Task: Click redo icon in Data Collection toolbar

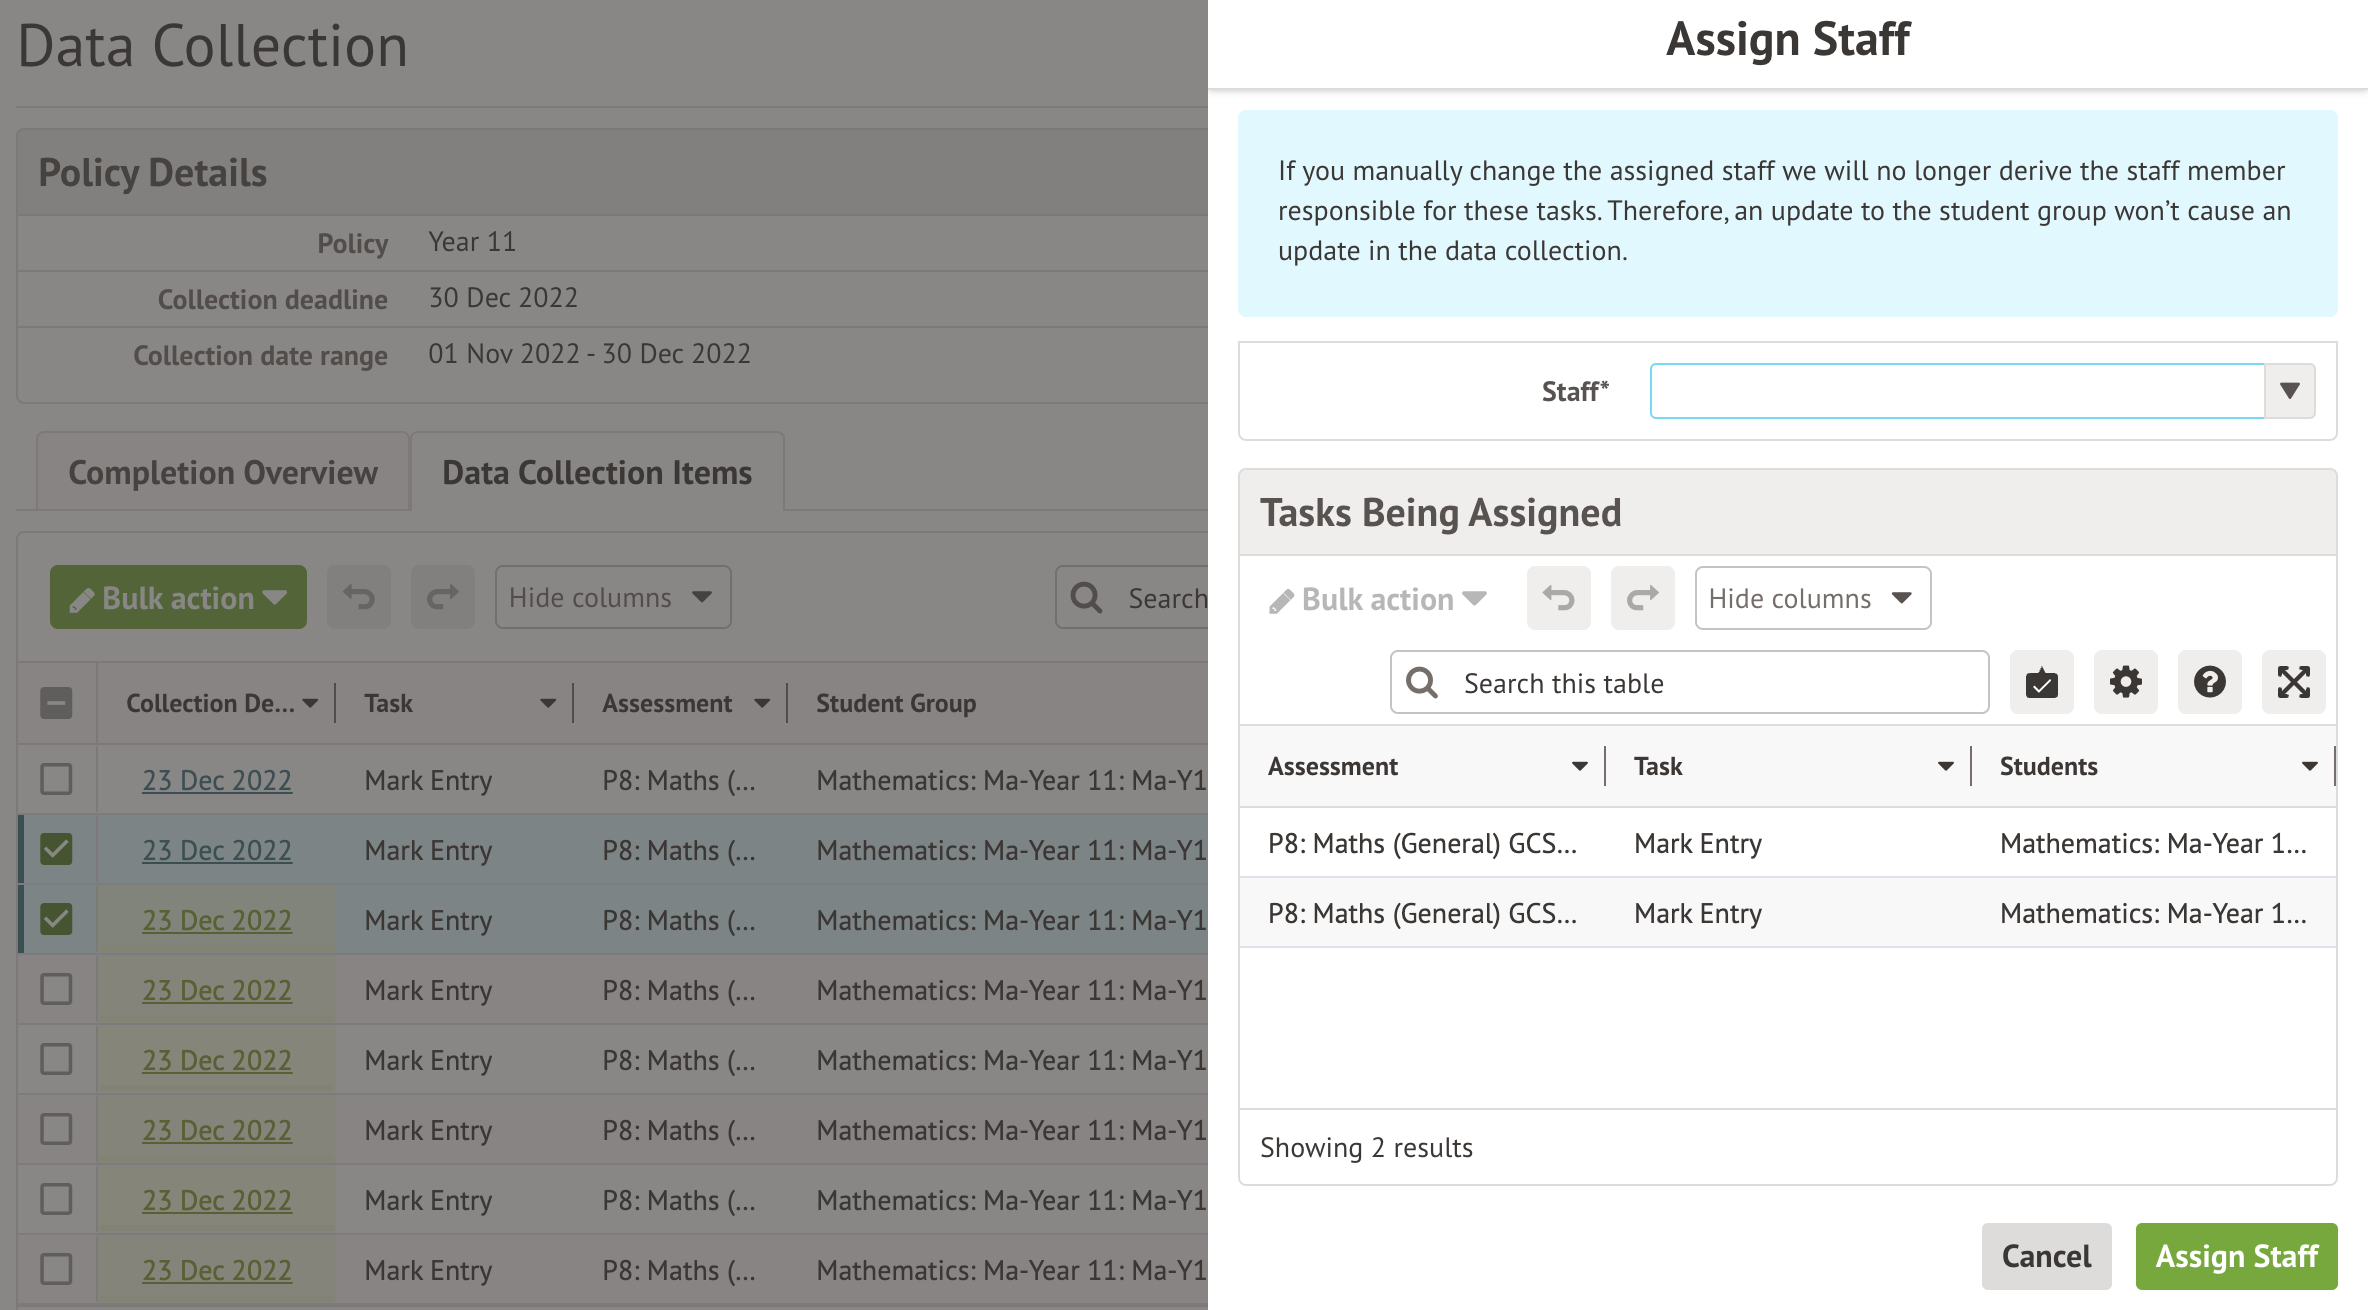Action: click(x=443, y=598)
